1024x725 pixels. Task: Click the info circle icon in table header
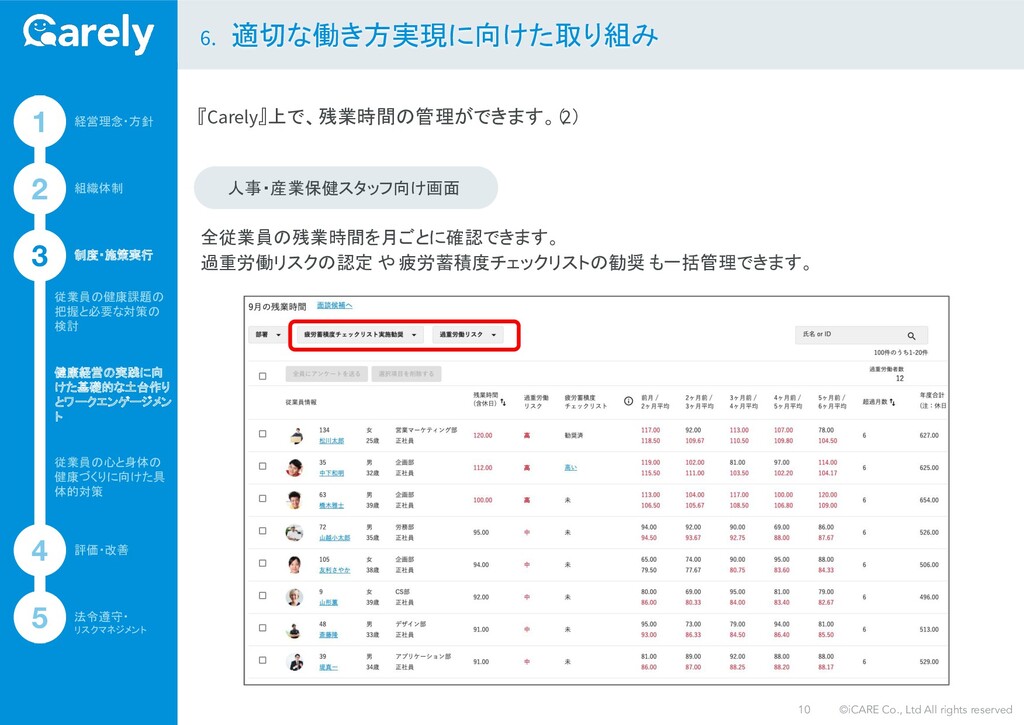(x=628, y=401)
